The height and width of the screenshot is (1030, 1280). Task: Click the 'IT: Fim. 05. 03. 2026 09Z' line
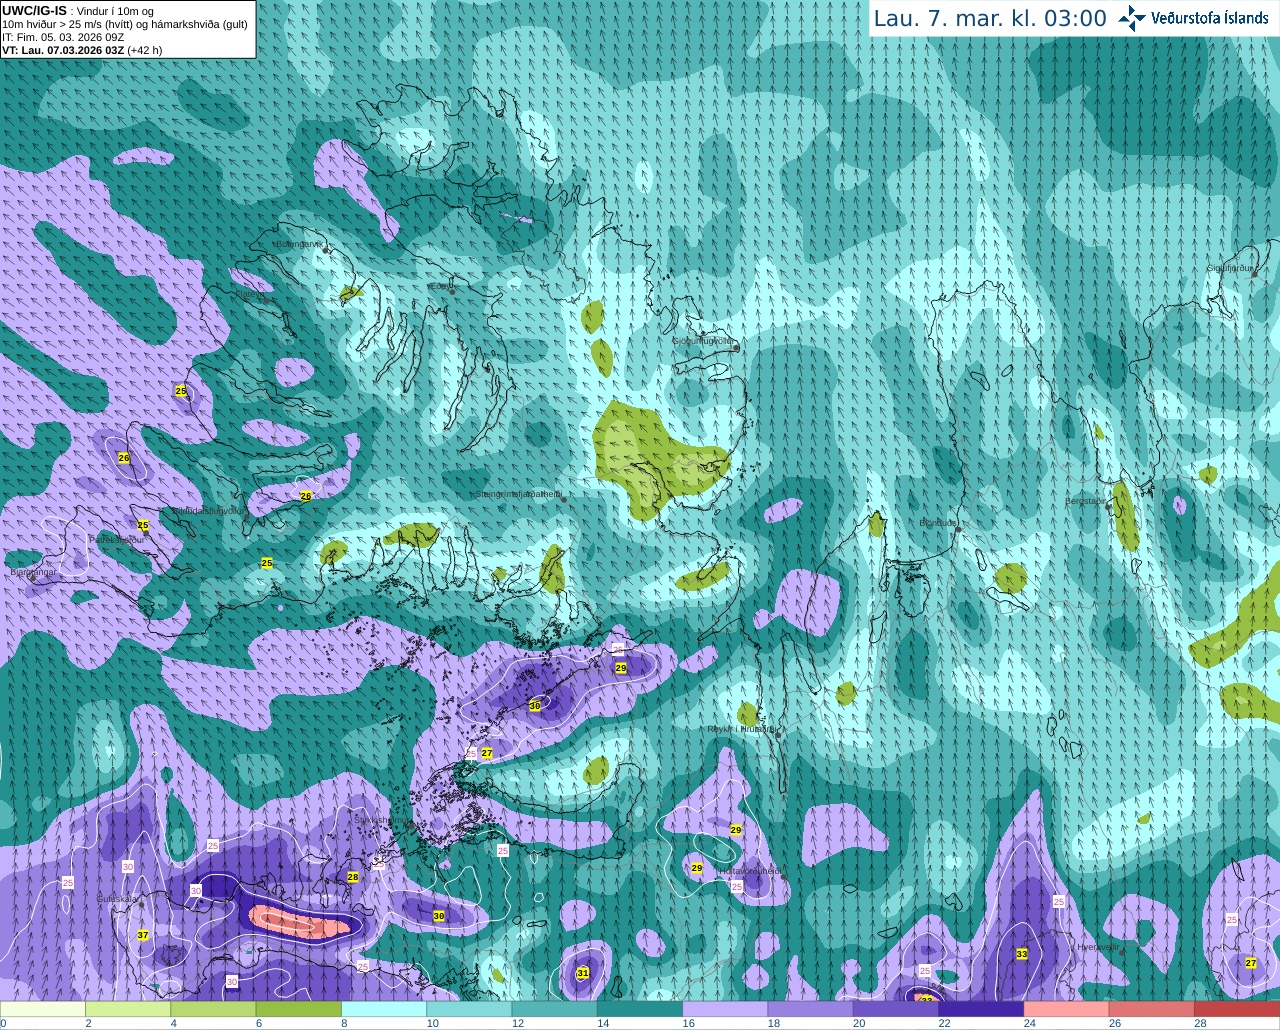point(63,37)
